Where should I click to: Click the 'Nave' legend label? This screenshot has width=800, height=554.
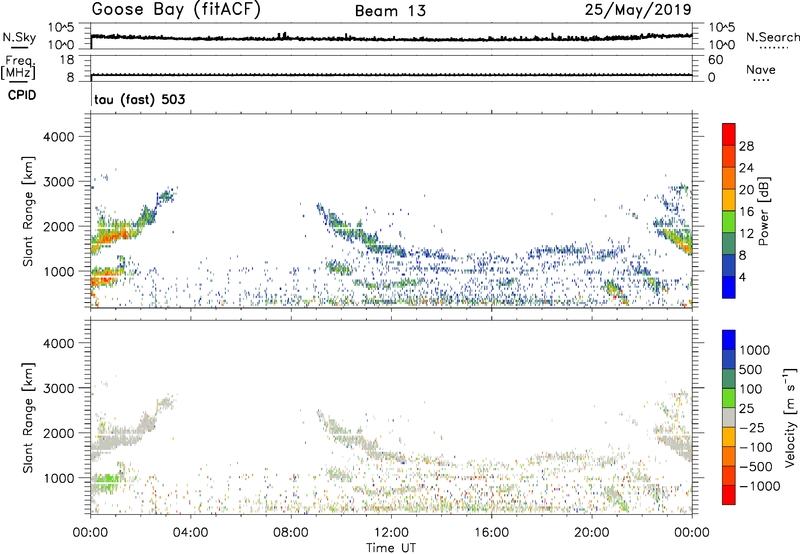click(x=761, y=69)
